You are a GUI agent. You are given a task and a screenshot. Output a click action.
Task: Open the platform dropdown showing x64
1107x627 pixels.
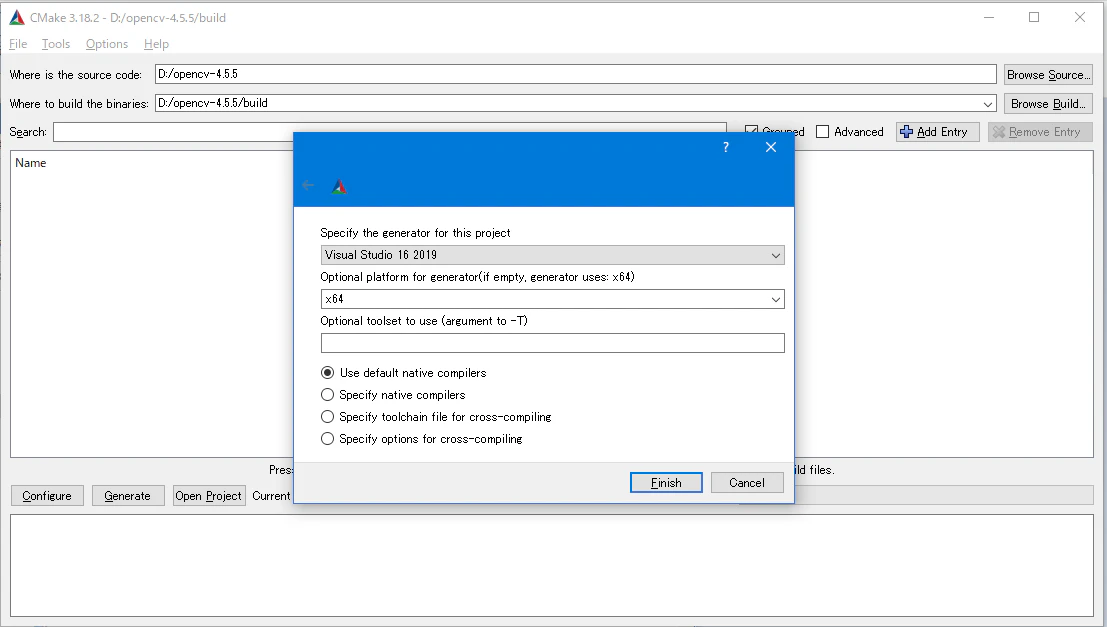click(552, 299)
